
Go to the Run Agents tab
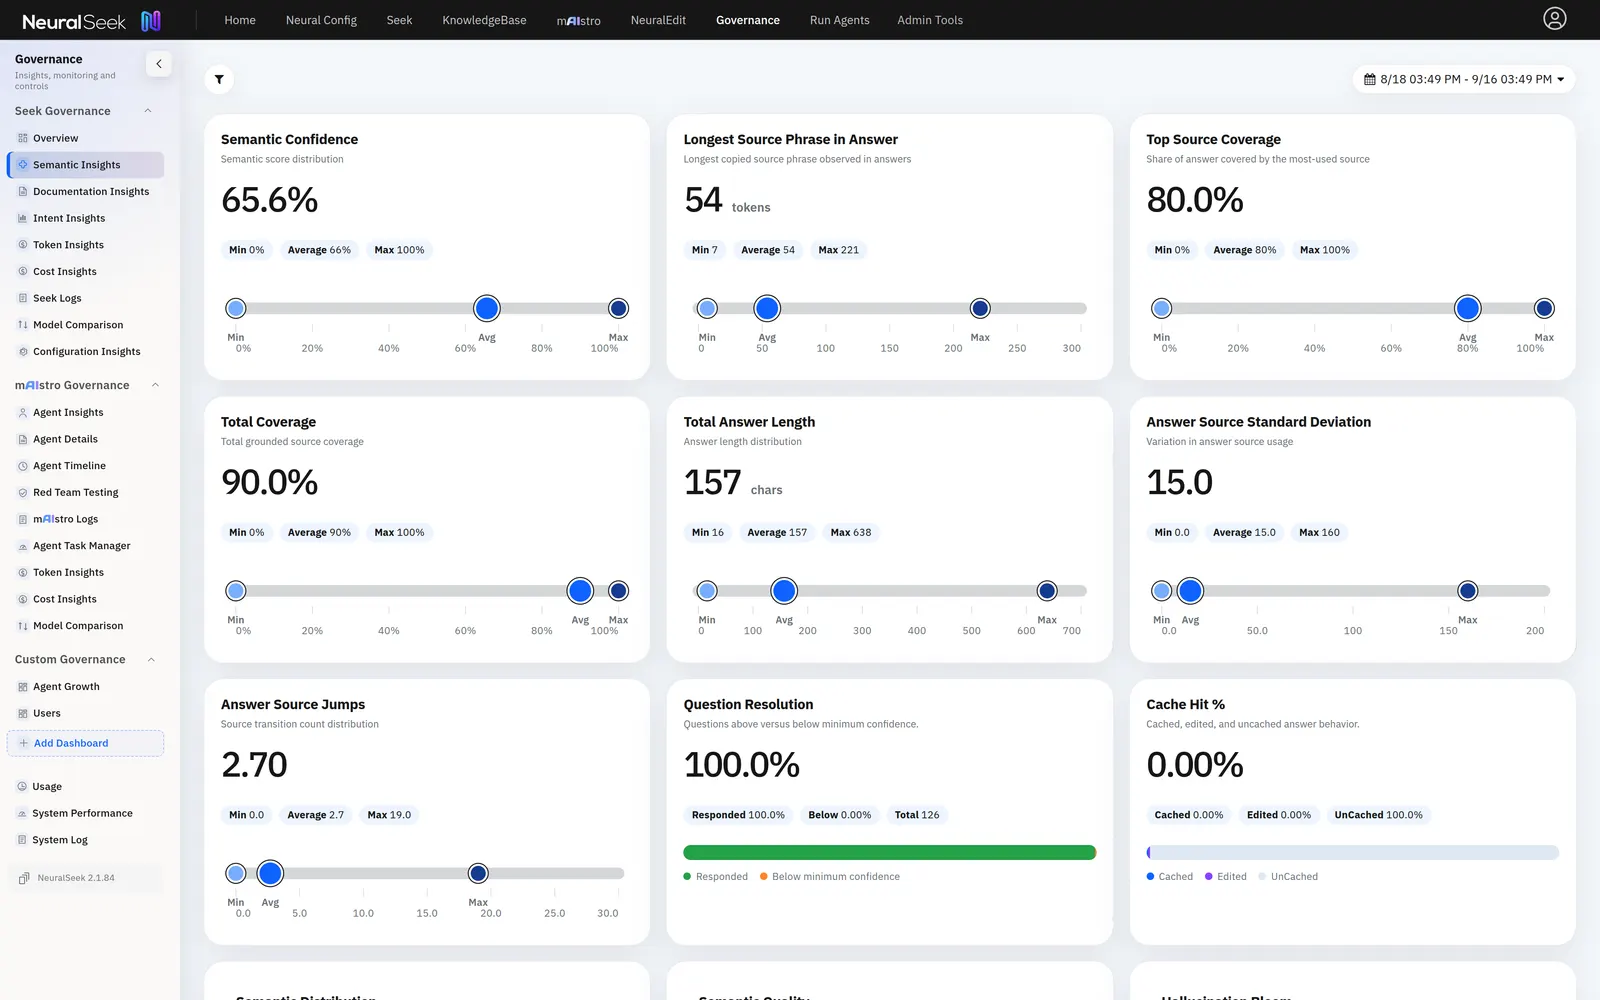839,20
